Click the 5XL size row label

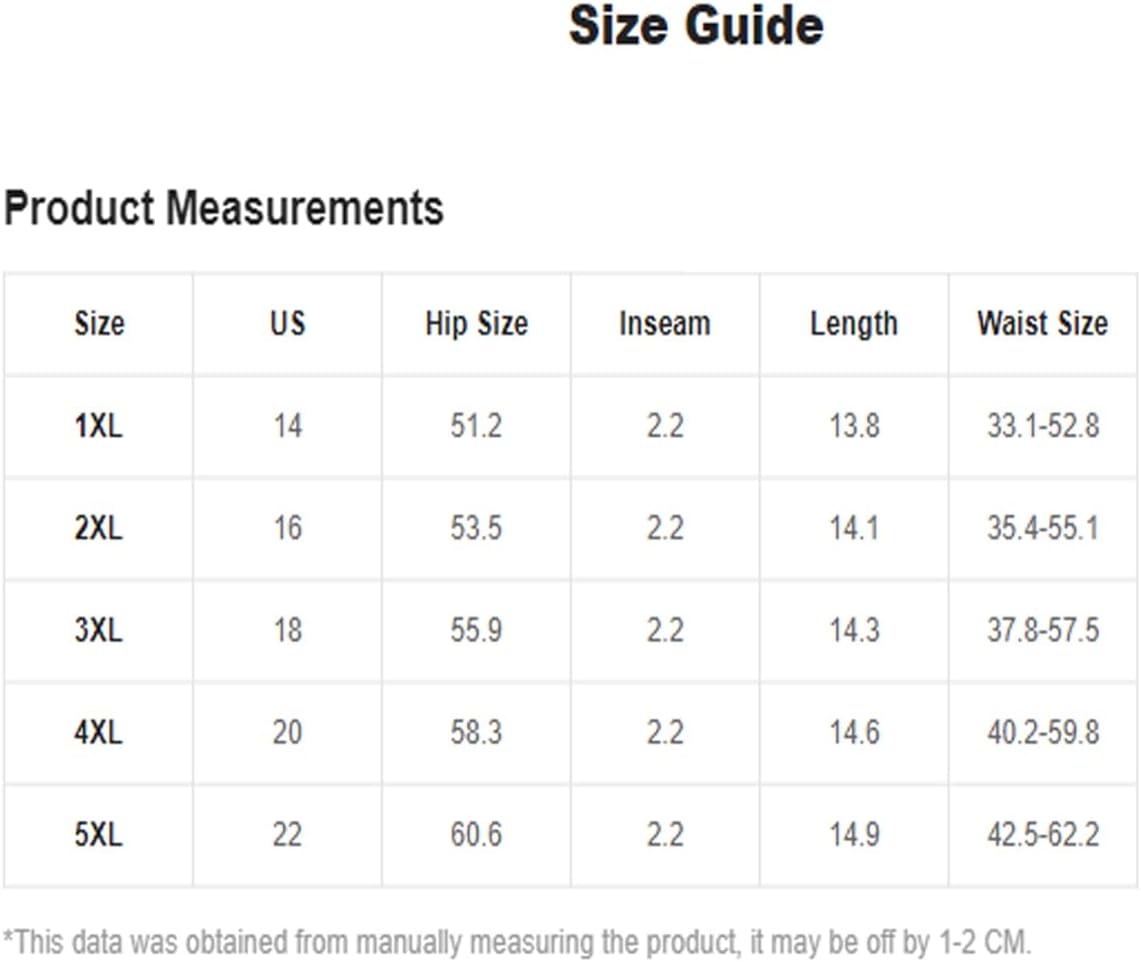[x=99, y=835]
